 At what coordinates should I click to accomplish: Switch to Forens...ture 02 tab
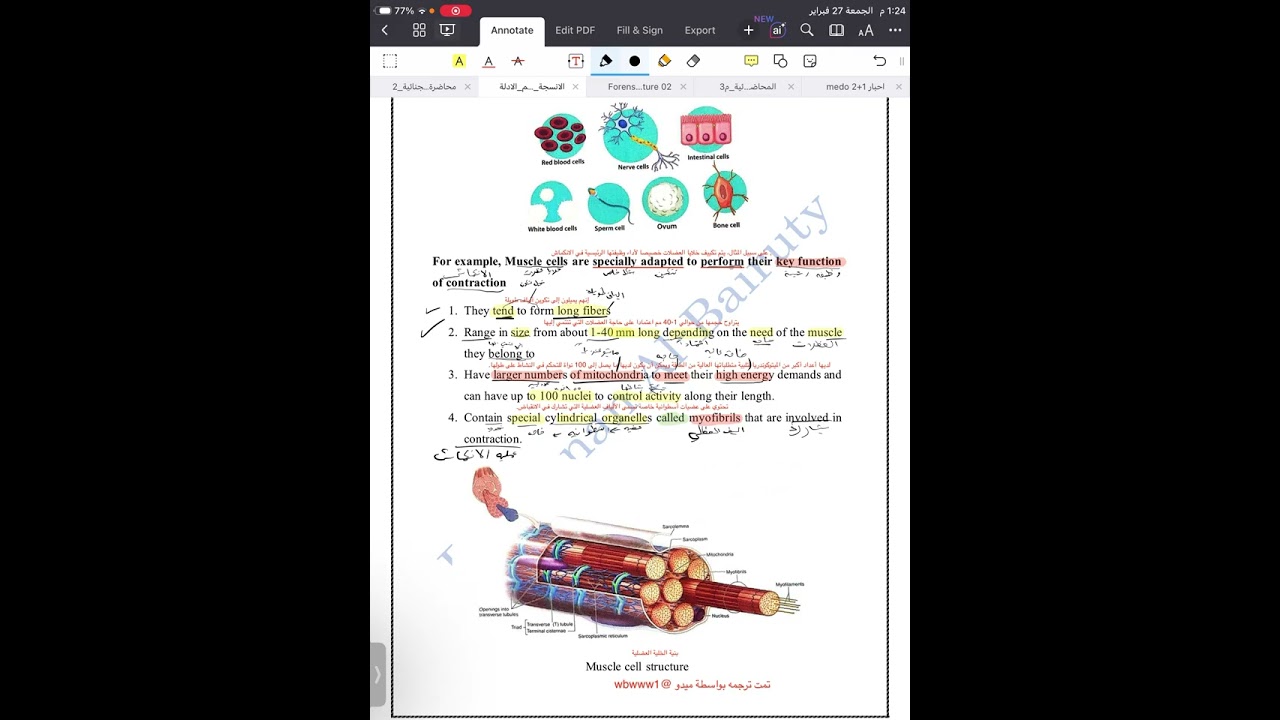640,87
